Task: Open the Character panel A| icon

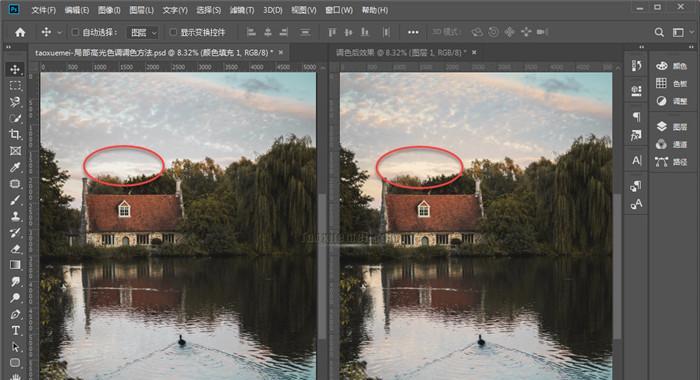Action: (x=637, y=160)
